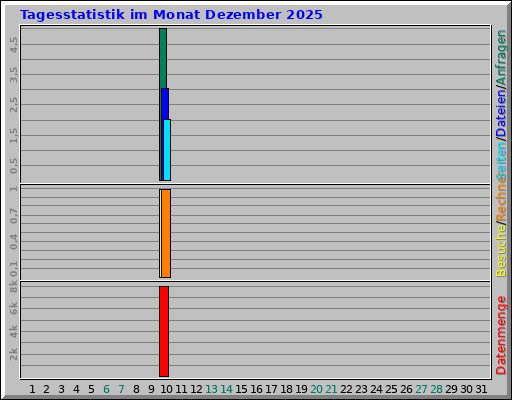Image resolution: width=512 pixels, height=400 pixels.
Task: Click day 18 on the x-axis
Action: 286,389
